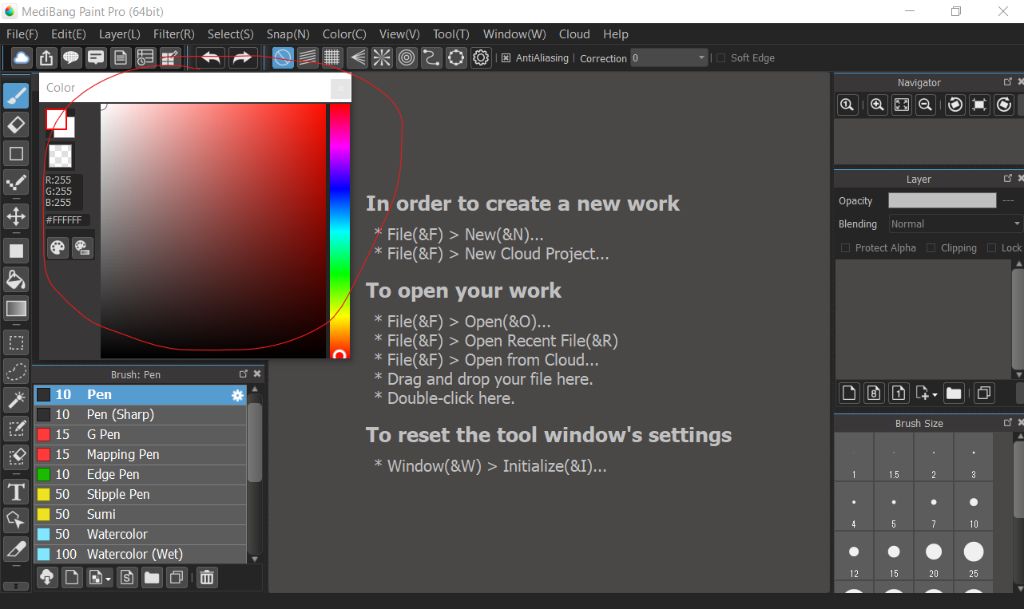Click the foreground color swatch
Image resolution: width=1024 pixels, height=609 pixels.
(56, 119)
